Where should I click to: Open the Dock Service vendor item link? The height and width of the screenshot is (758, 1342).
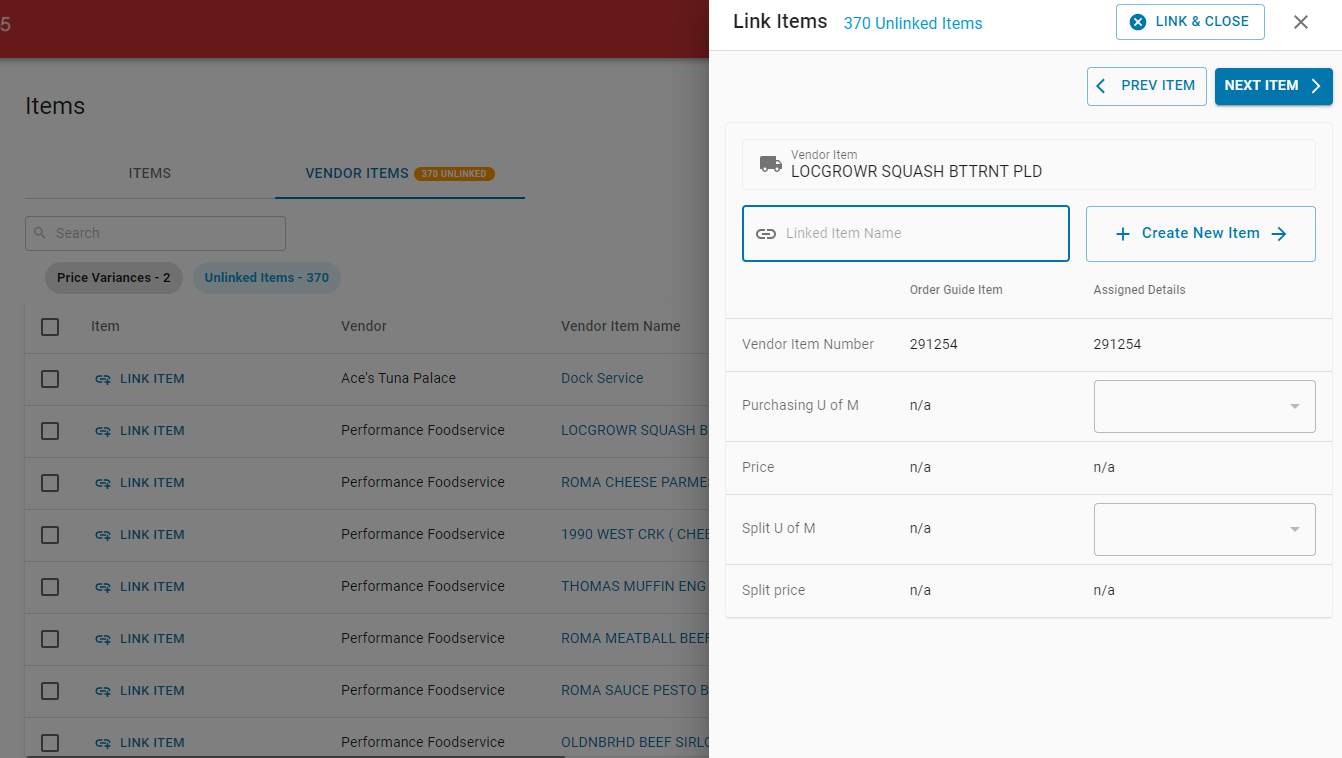coord(602,379)
